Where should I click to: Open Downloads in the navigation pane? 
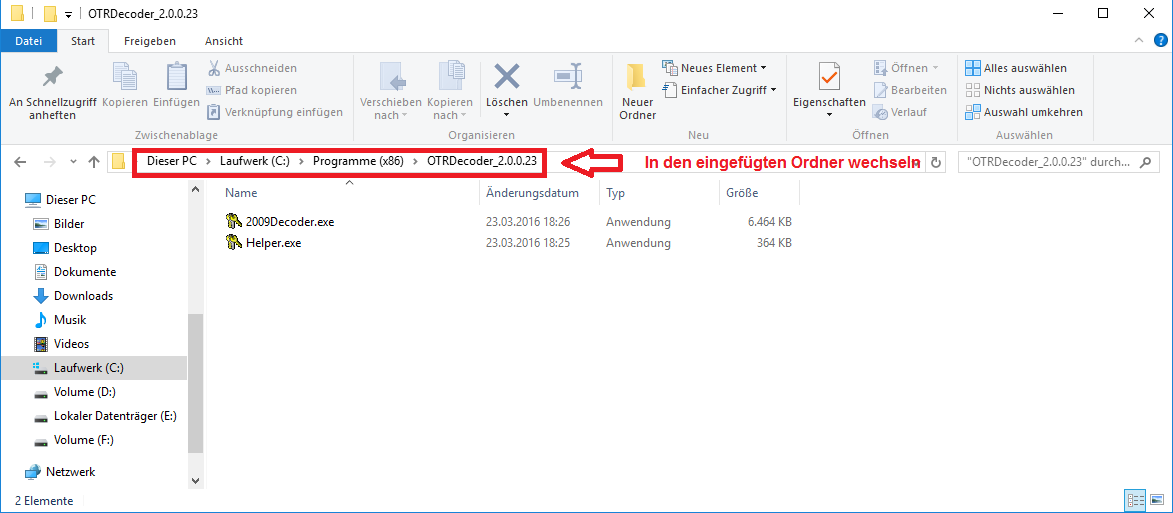tap(83, 296)
